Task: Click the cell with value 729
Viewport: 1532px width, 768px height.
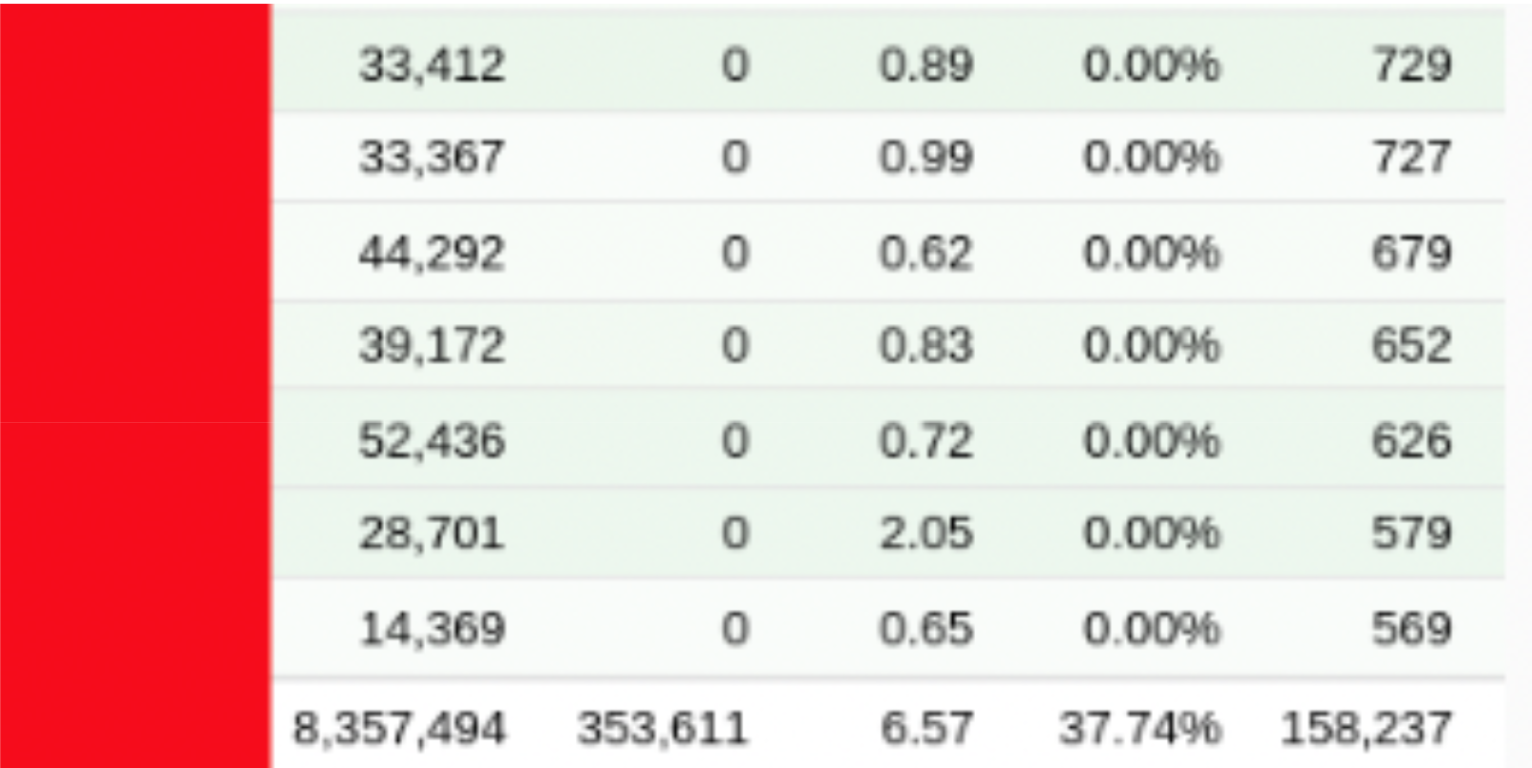Action: coord(1411,66)
